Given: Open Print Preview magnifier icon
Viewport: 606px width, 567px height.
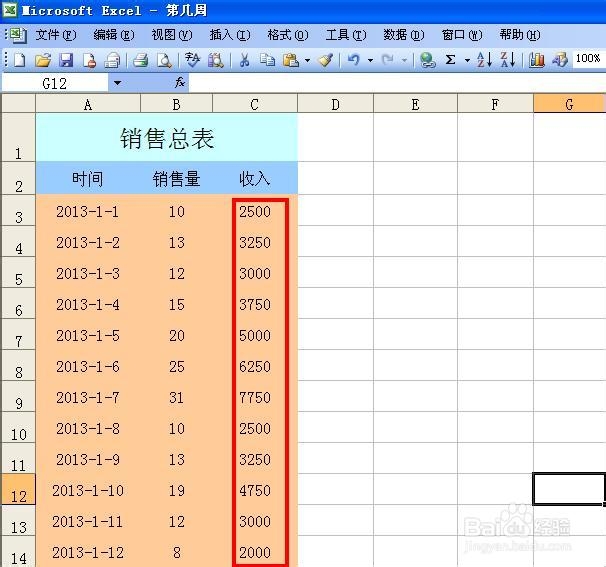Looking at the screenshot, I should (164, 60).
